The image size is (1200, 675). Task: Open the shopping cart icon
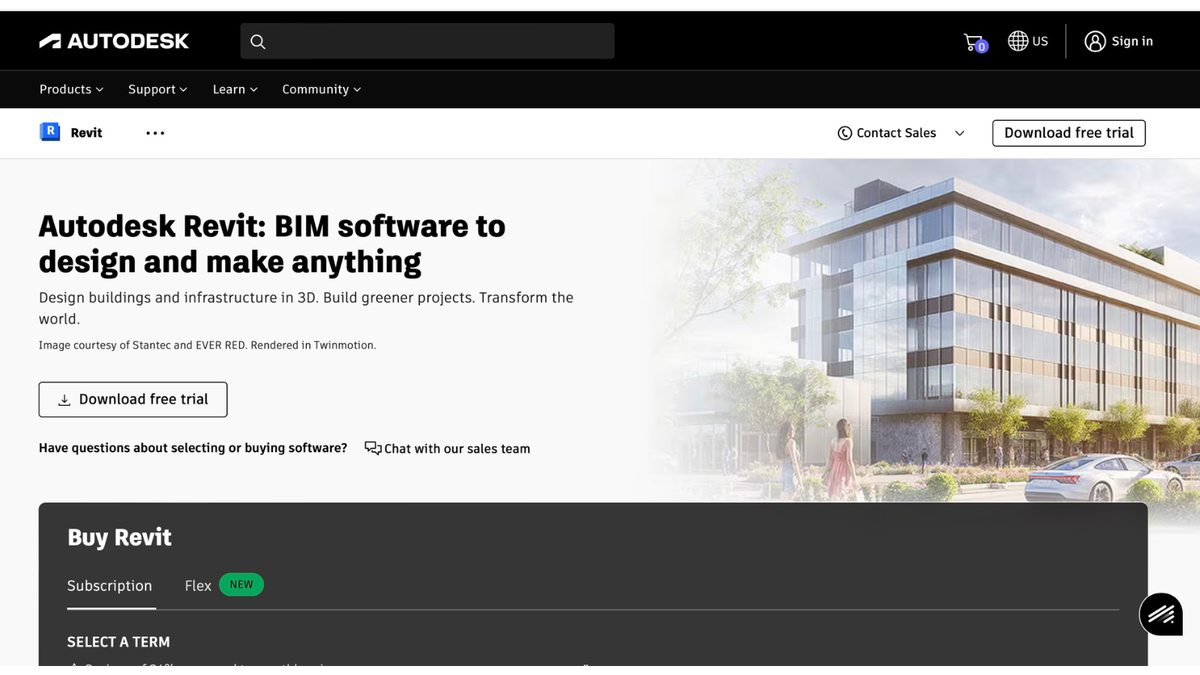973,40
